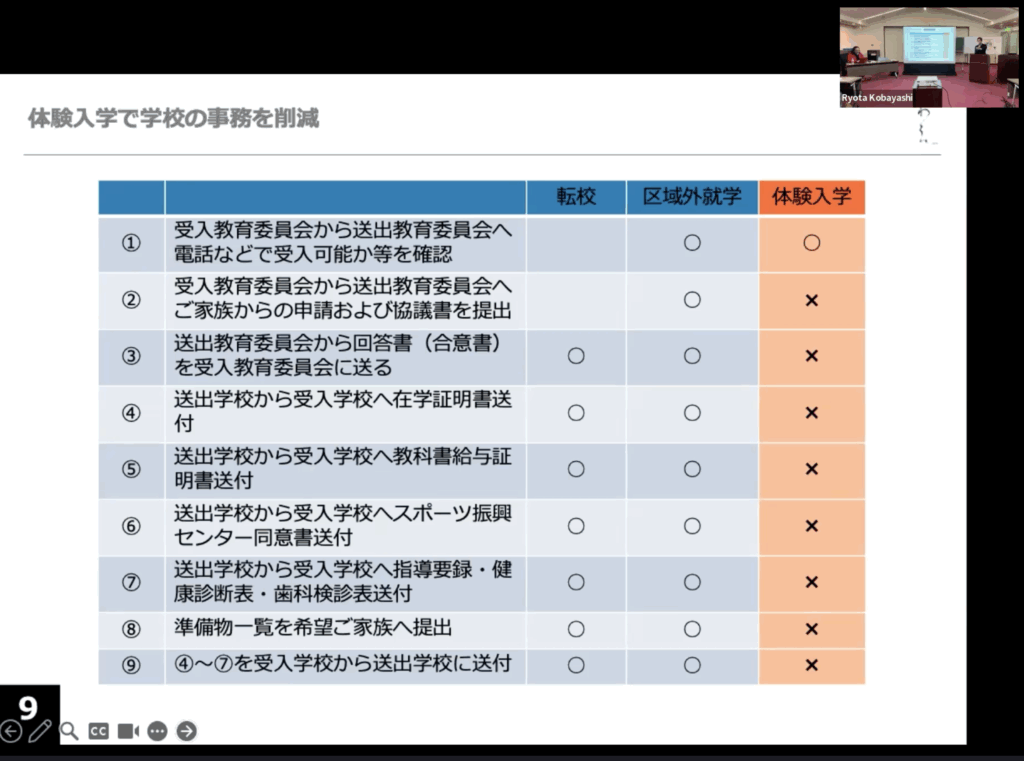This screenshot has width=1024, height=761.
Task: Click the slide number 9 indicator
Action: (28, 707)
